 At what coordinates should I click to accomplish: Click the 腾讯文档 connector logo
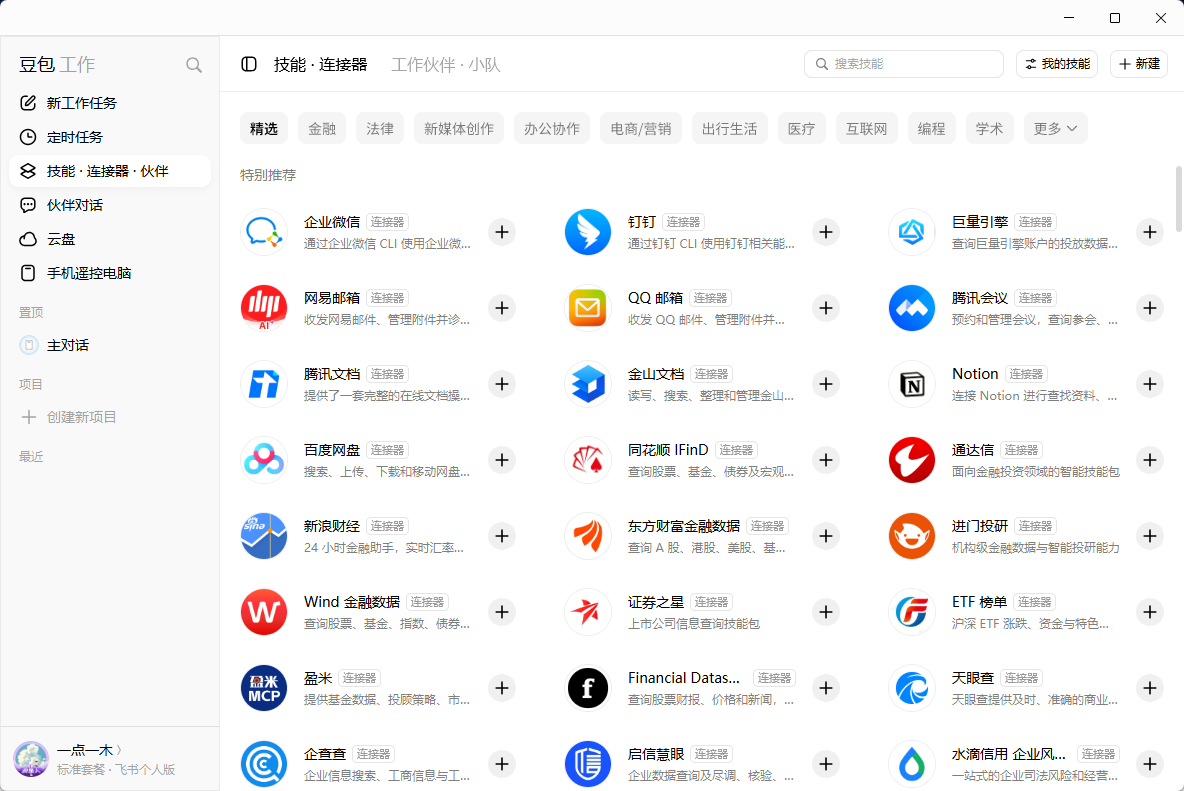click(x=264, y=384)
